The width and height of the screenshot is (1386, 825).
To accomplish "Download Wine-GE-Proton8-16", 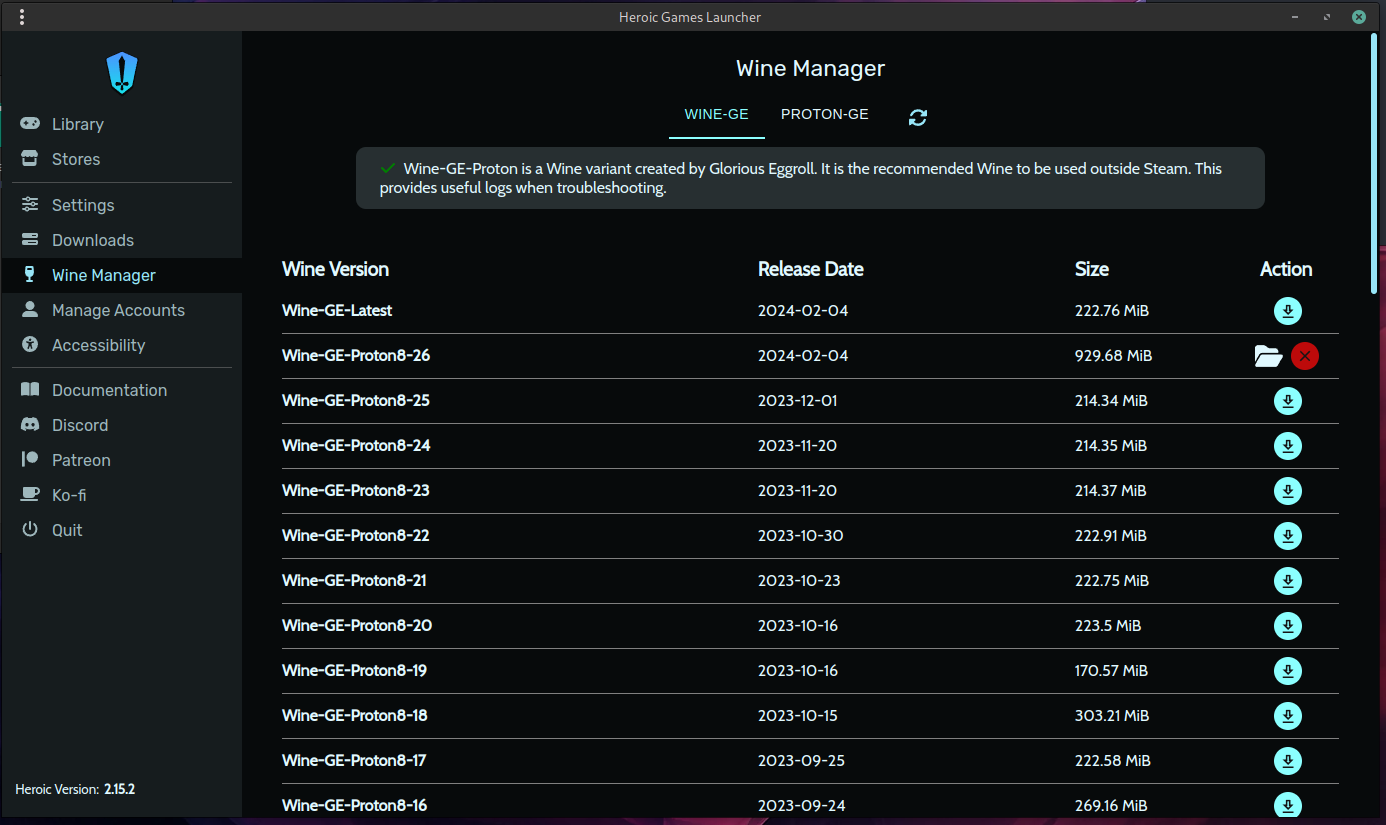I will [1288, 805].
